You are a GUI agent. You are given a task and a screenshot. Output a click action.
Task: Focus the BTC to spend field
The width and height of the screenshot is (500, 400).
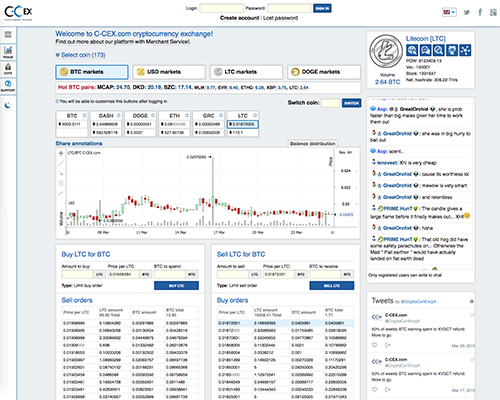click(x=170, y=274)
